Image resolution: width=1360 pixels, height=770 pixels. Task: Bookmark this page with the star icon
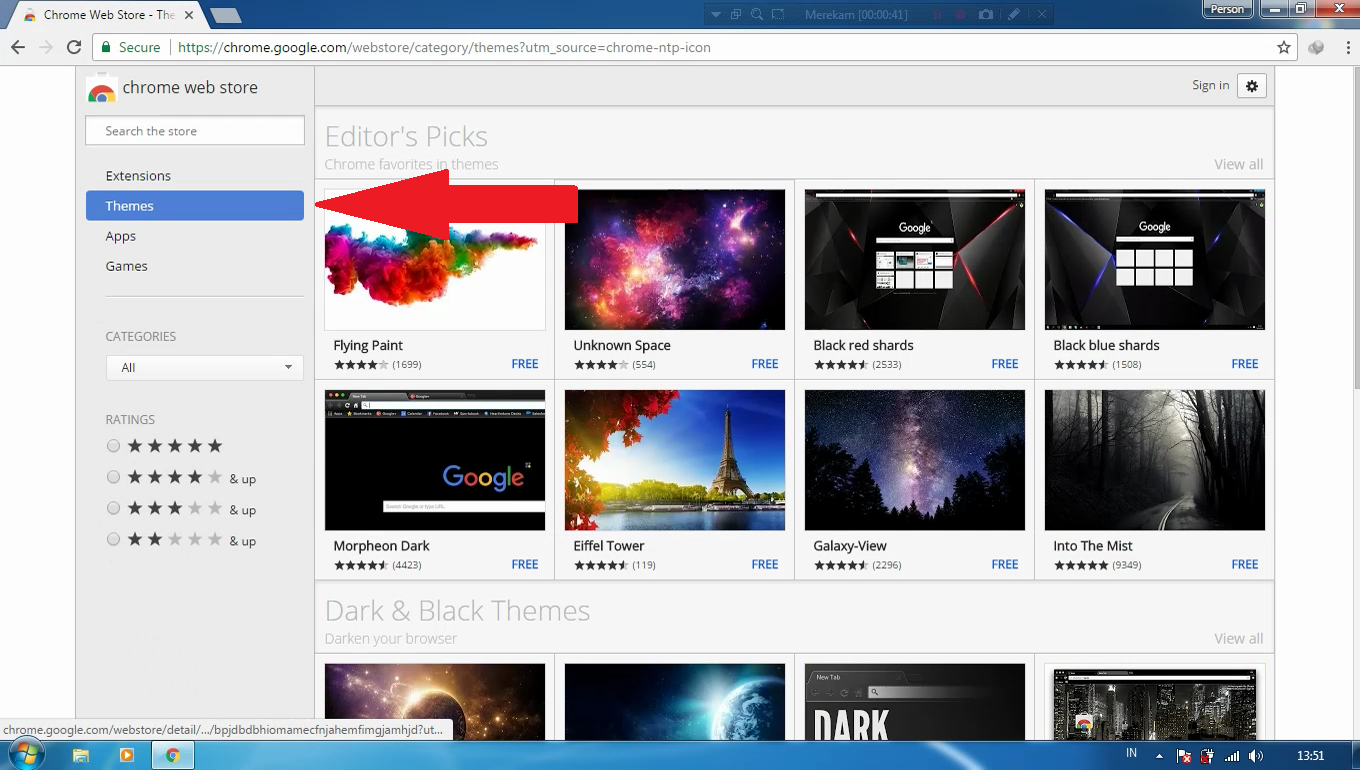[x=1284, y=47]
